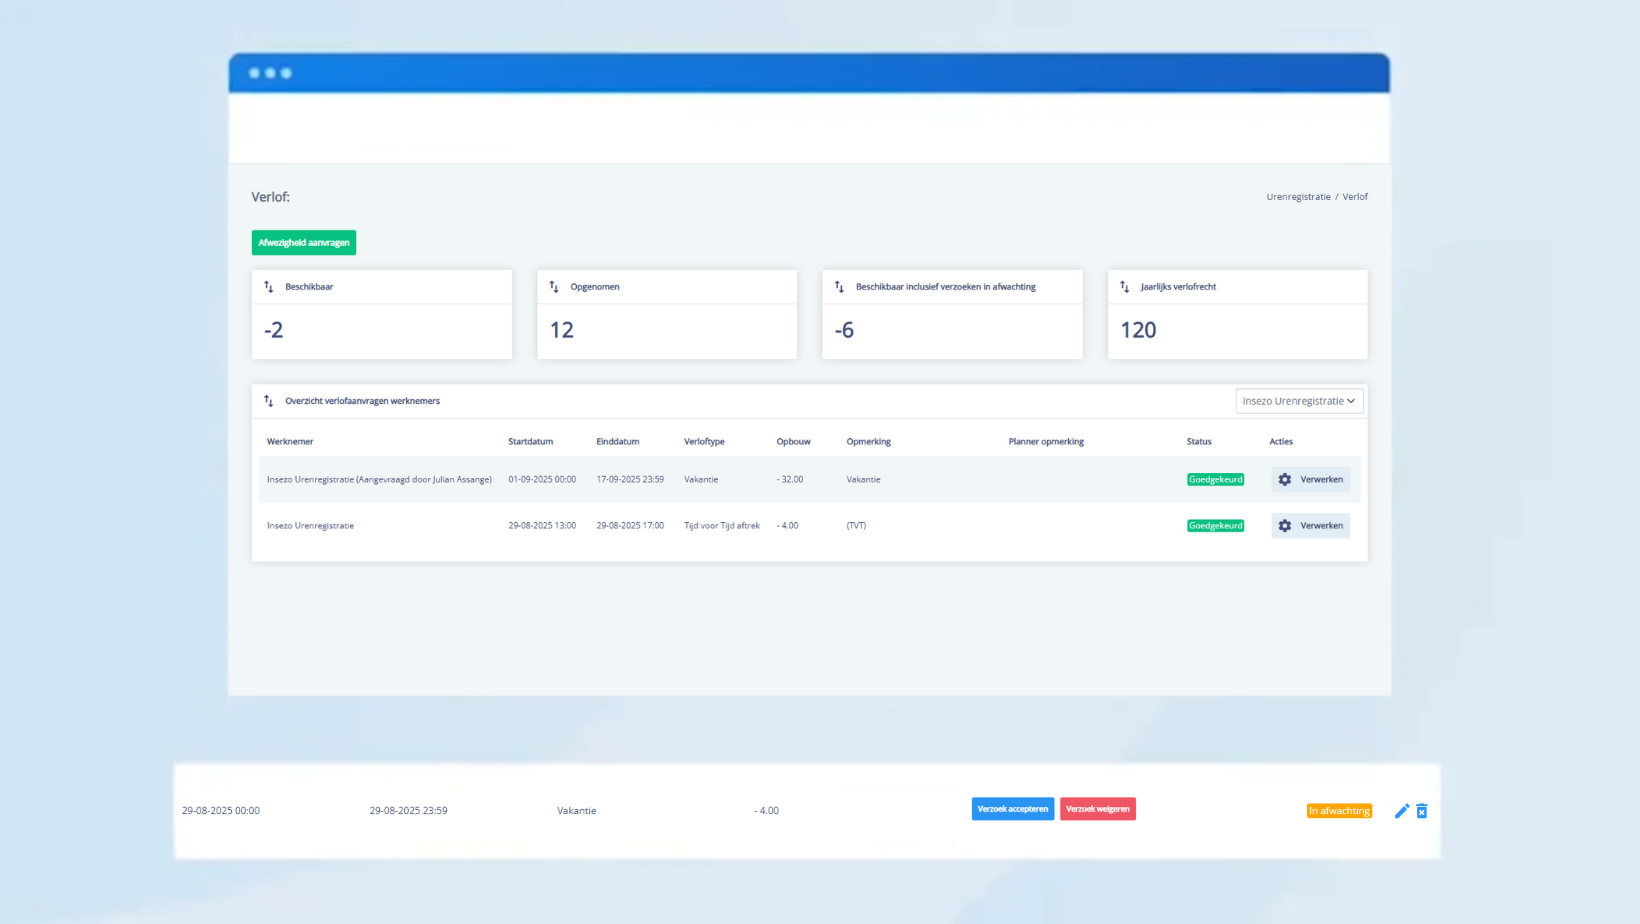Click Verwerken for the Vakantie row
1640x924 pixels.
point(1310,480)
